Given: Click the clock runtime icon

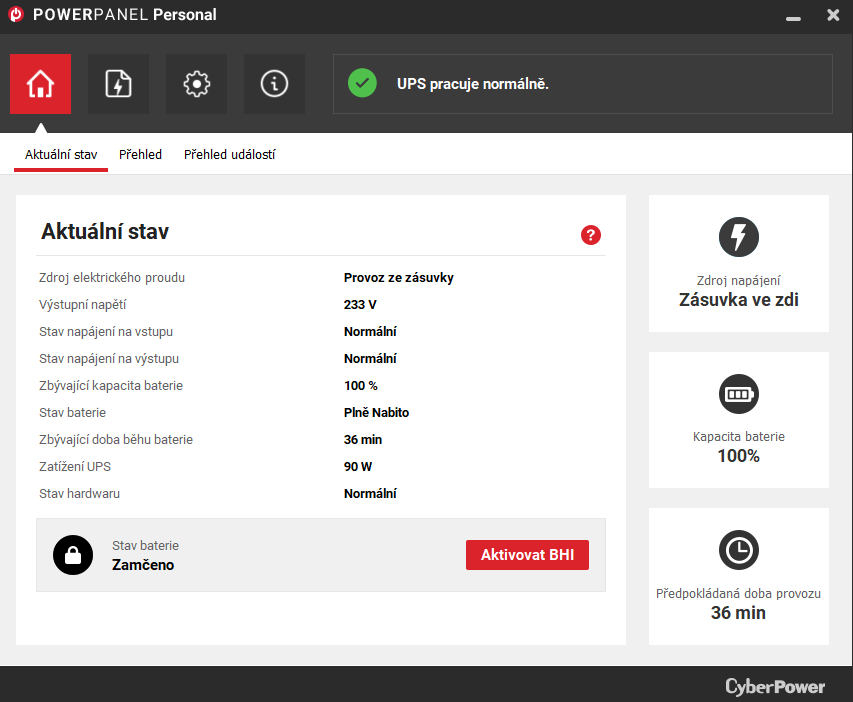Looking at the screenshot, I should [x=738, y=550].
